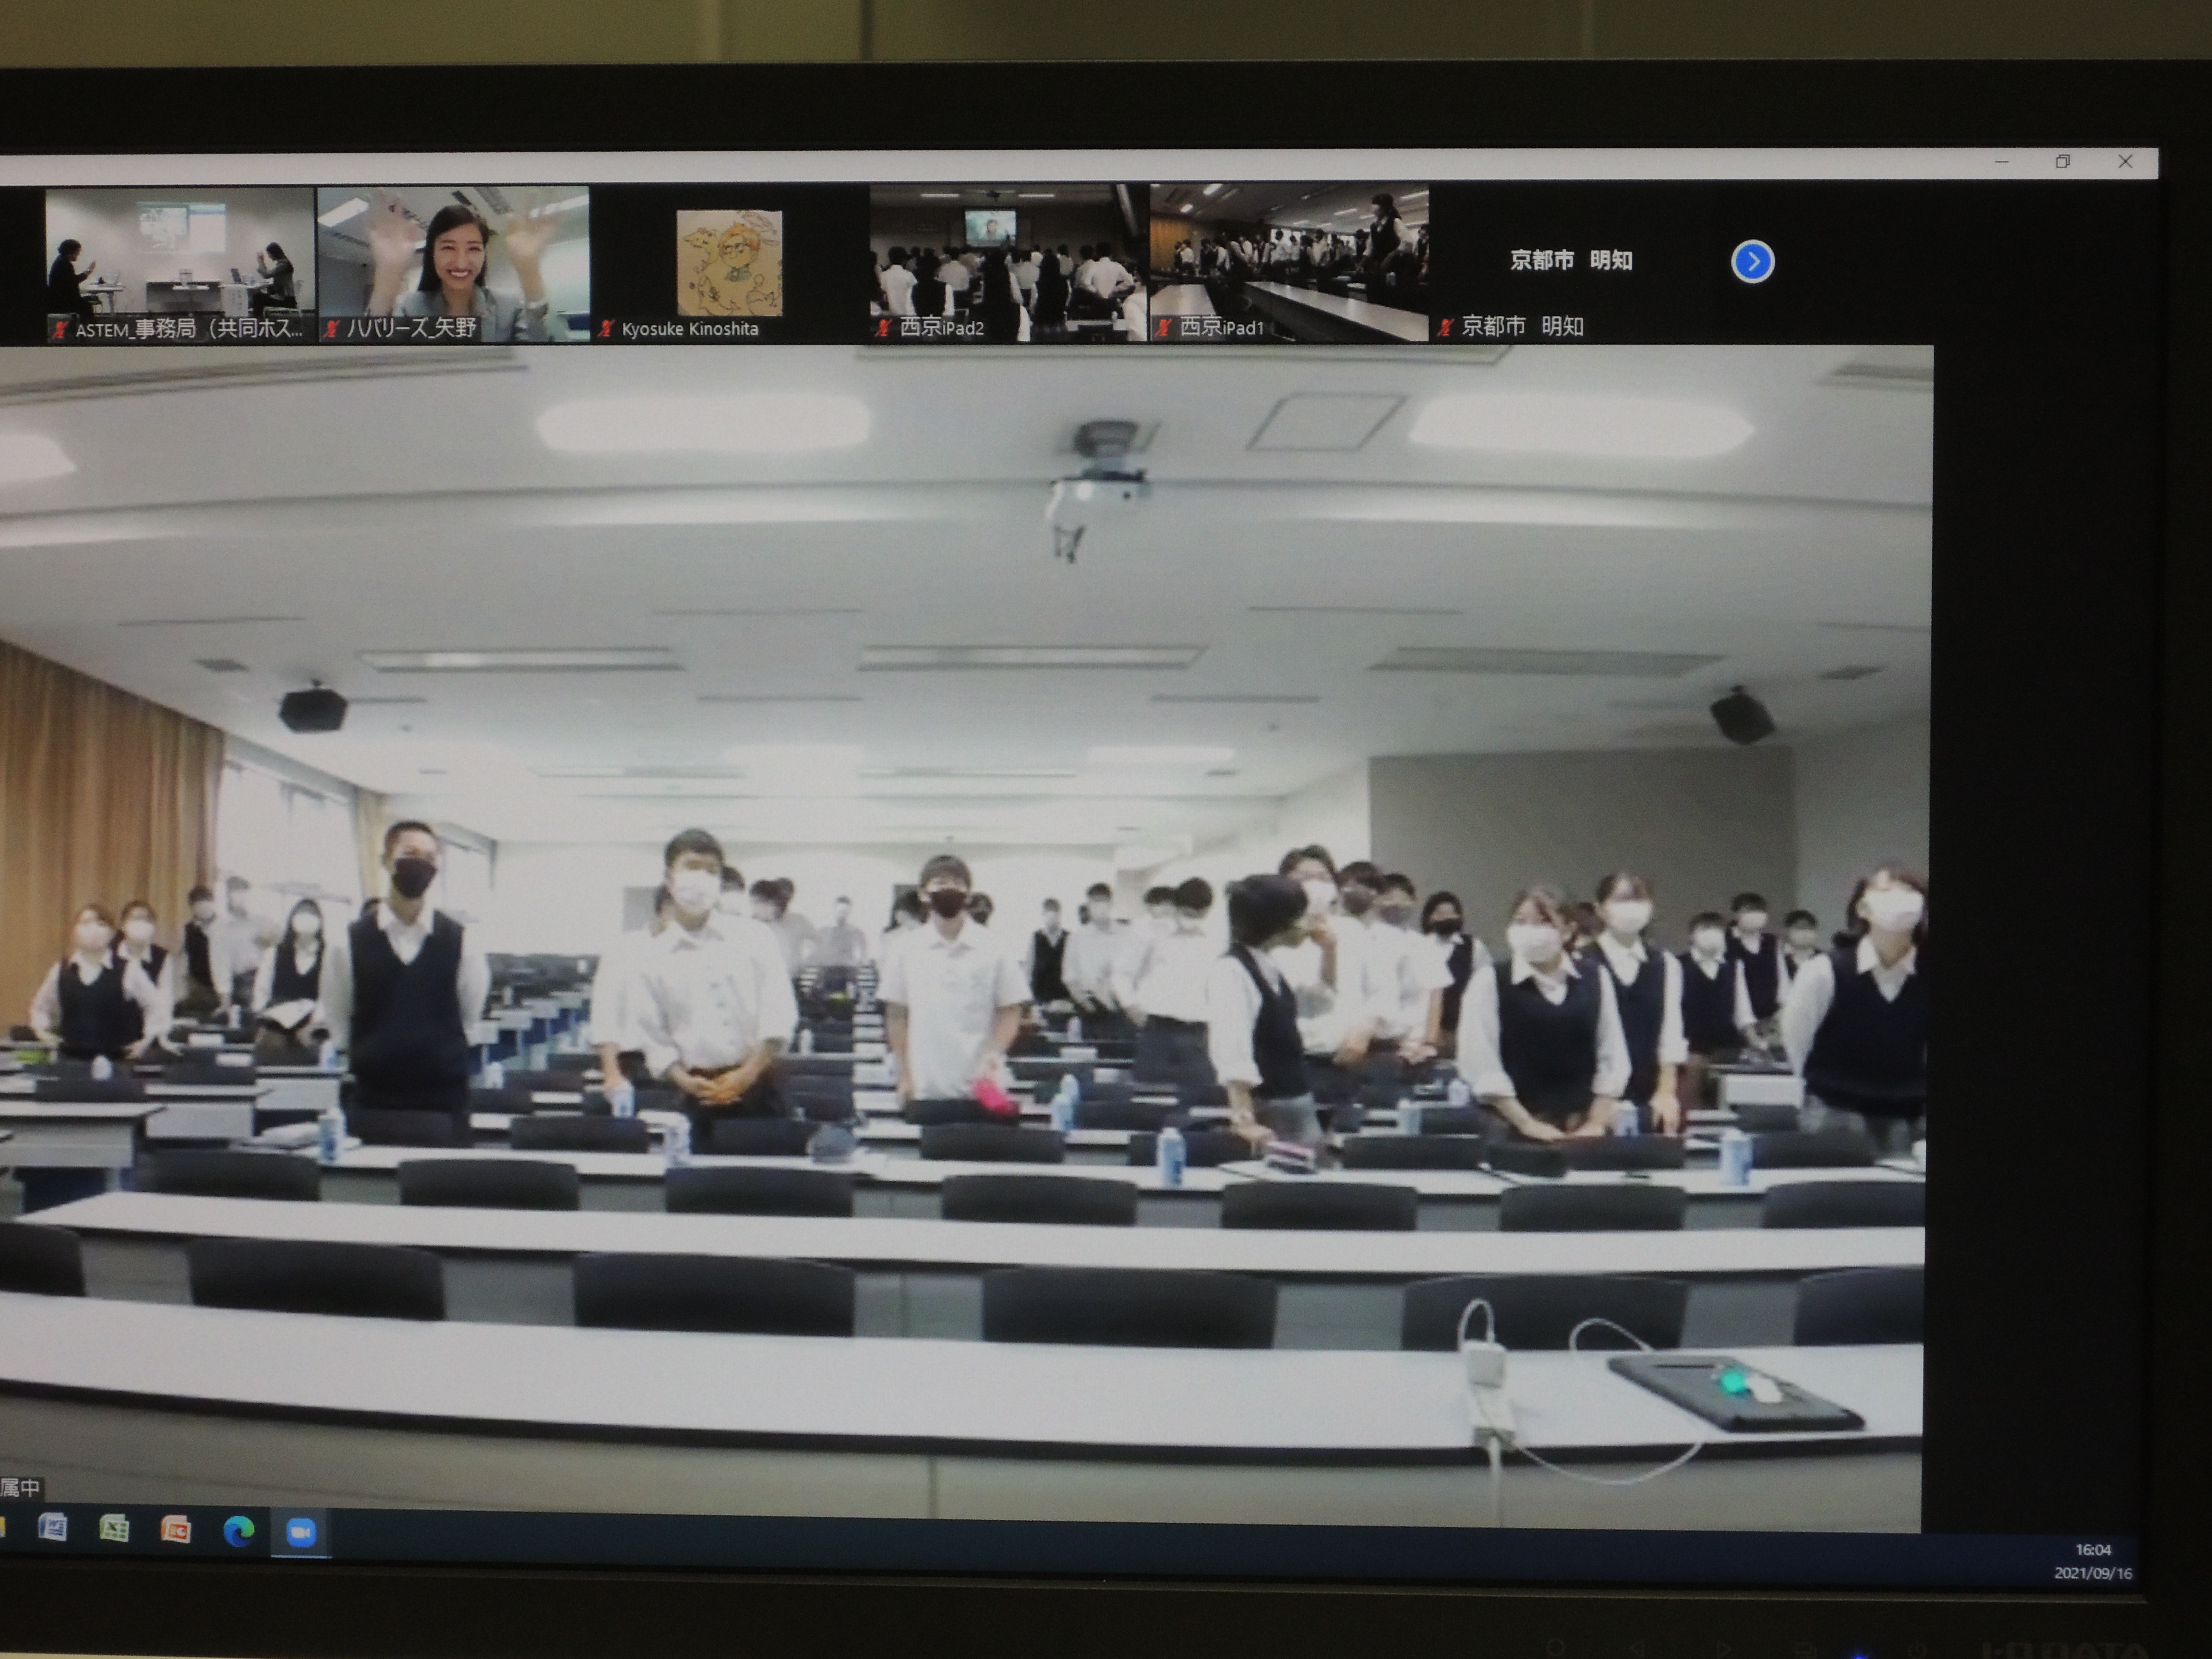The height and width of the screenshot is (1659, 2212).
Task: Close the Zoom meeting window
Action: pyautogui.click(x=2125, y=161)
